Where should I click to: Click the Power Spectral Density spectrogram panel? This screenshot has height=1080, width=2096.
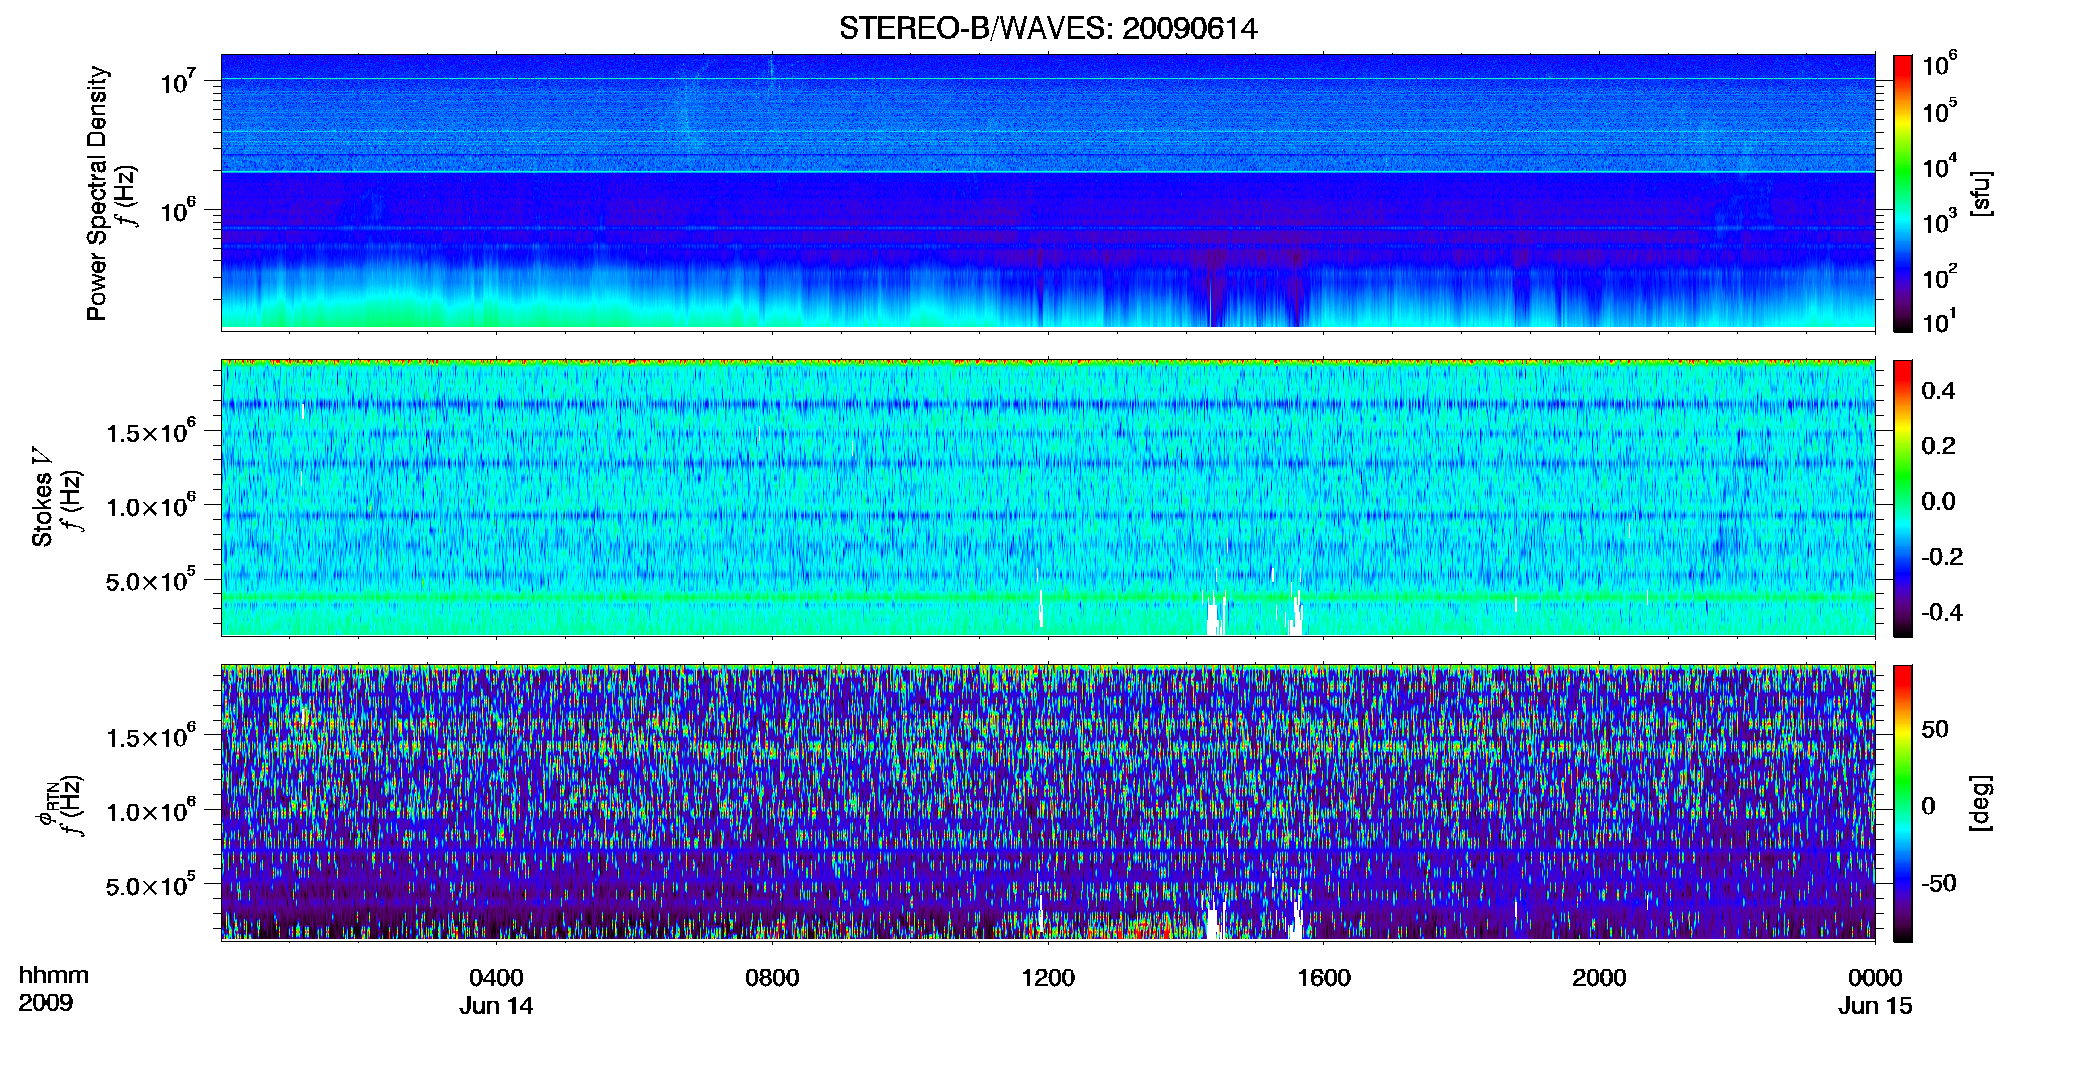tap(1048, 192)
